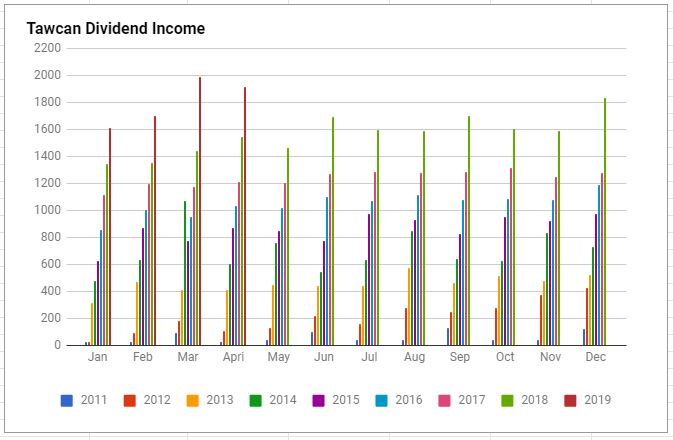Click the Sep label on the x-axis
This screenshot has height=440, width=673.
point(460,357)
